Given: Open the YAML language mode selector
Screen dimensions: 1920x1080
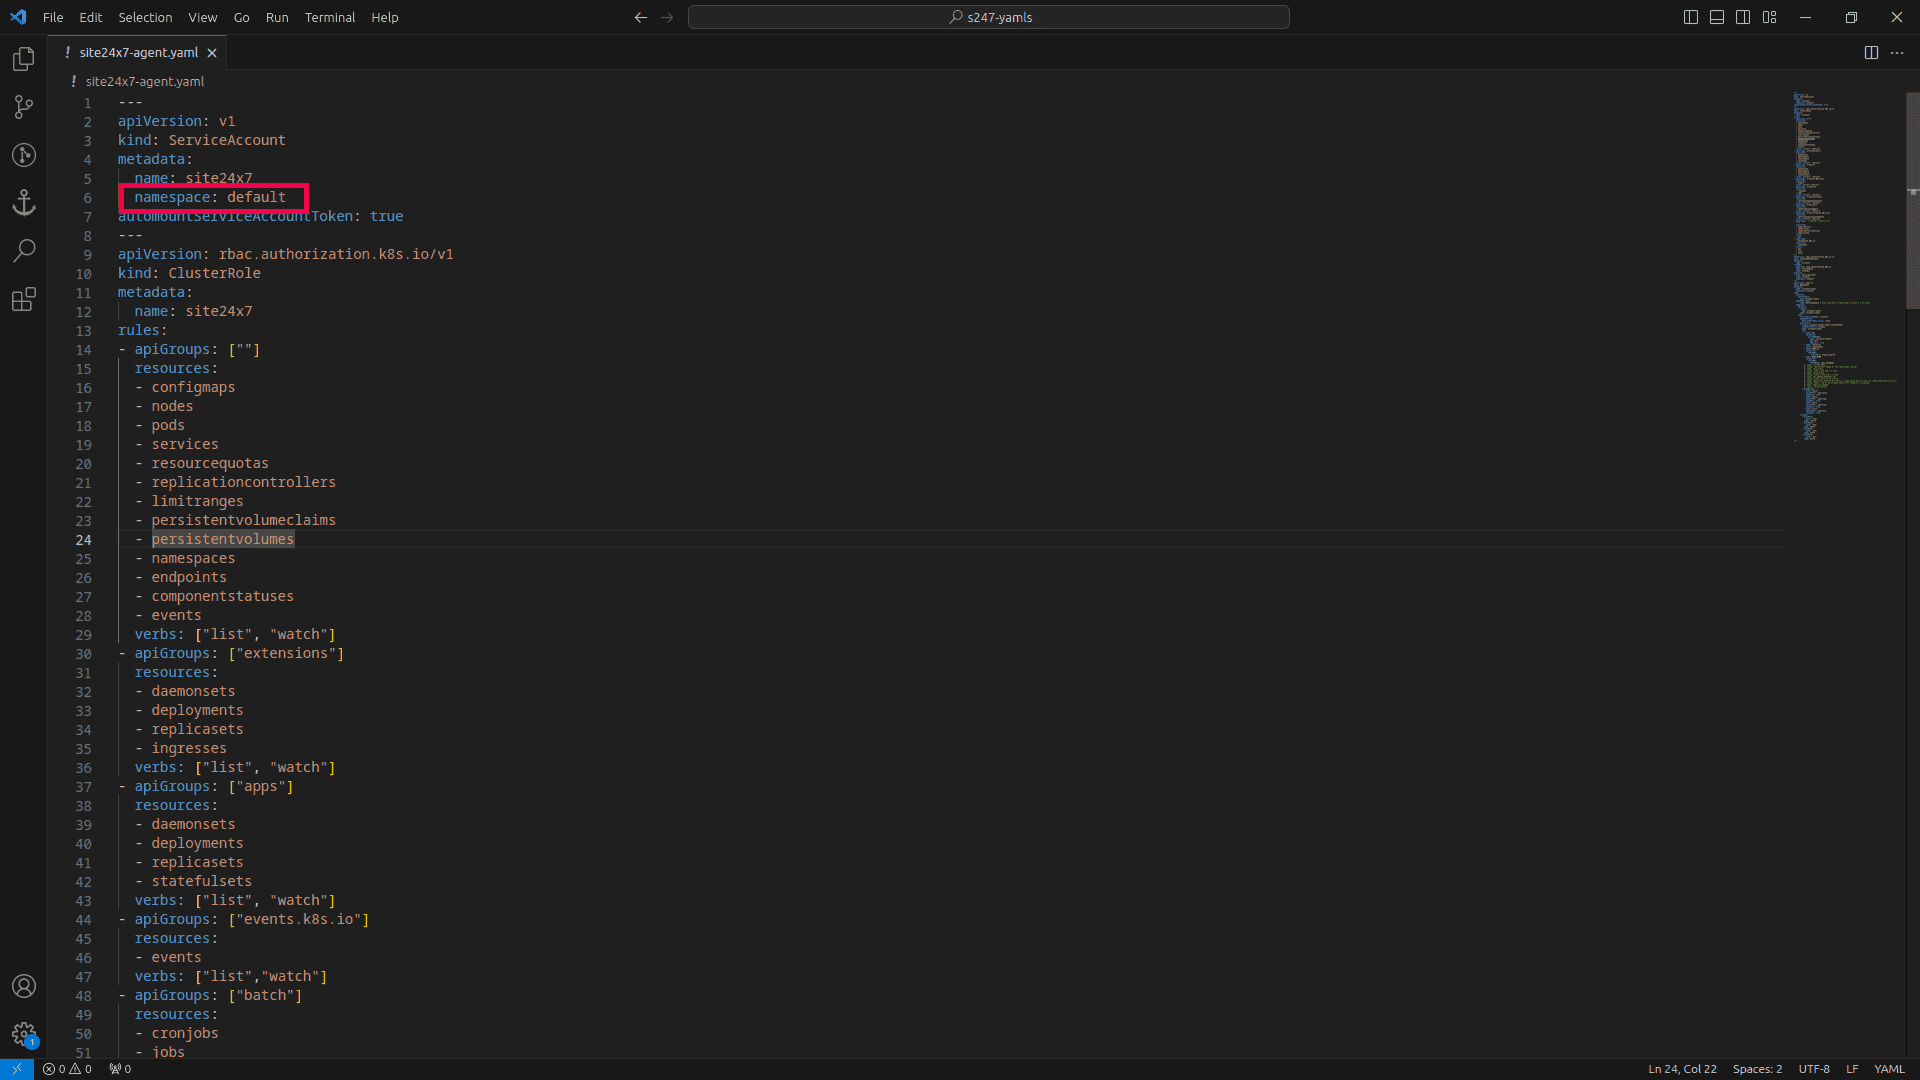Looking at the screenshot, I should click(1888, 1069).
